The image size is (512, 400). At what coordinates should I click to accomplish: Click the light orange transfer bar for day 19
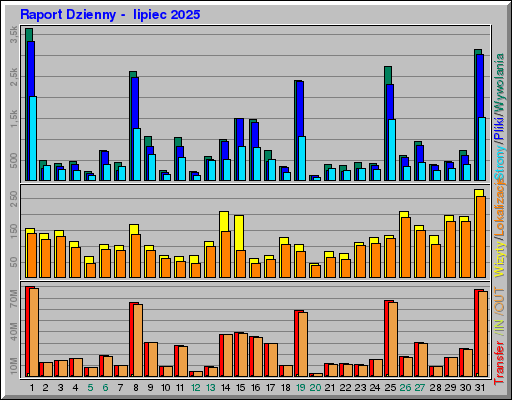tap(303, 344)
